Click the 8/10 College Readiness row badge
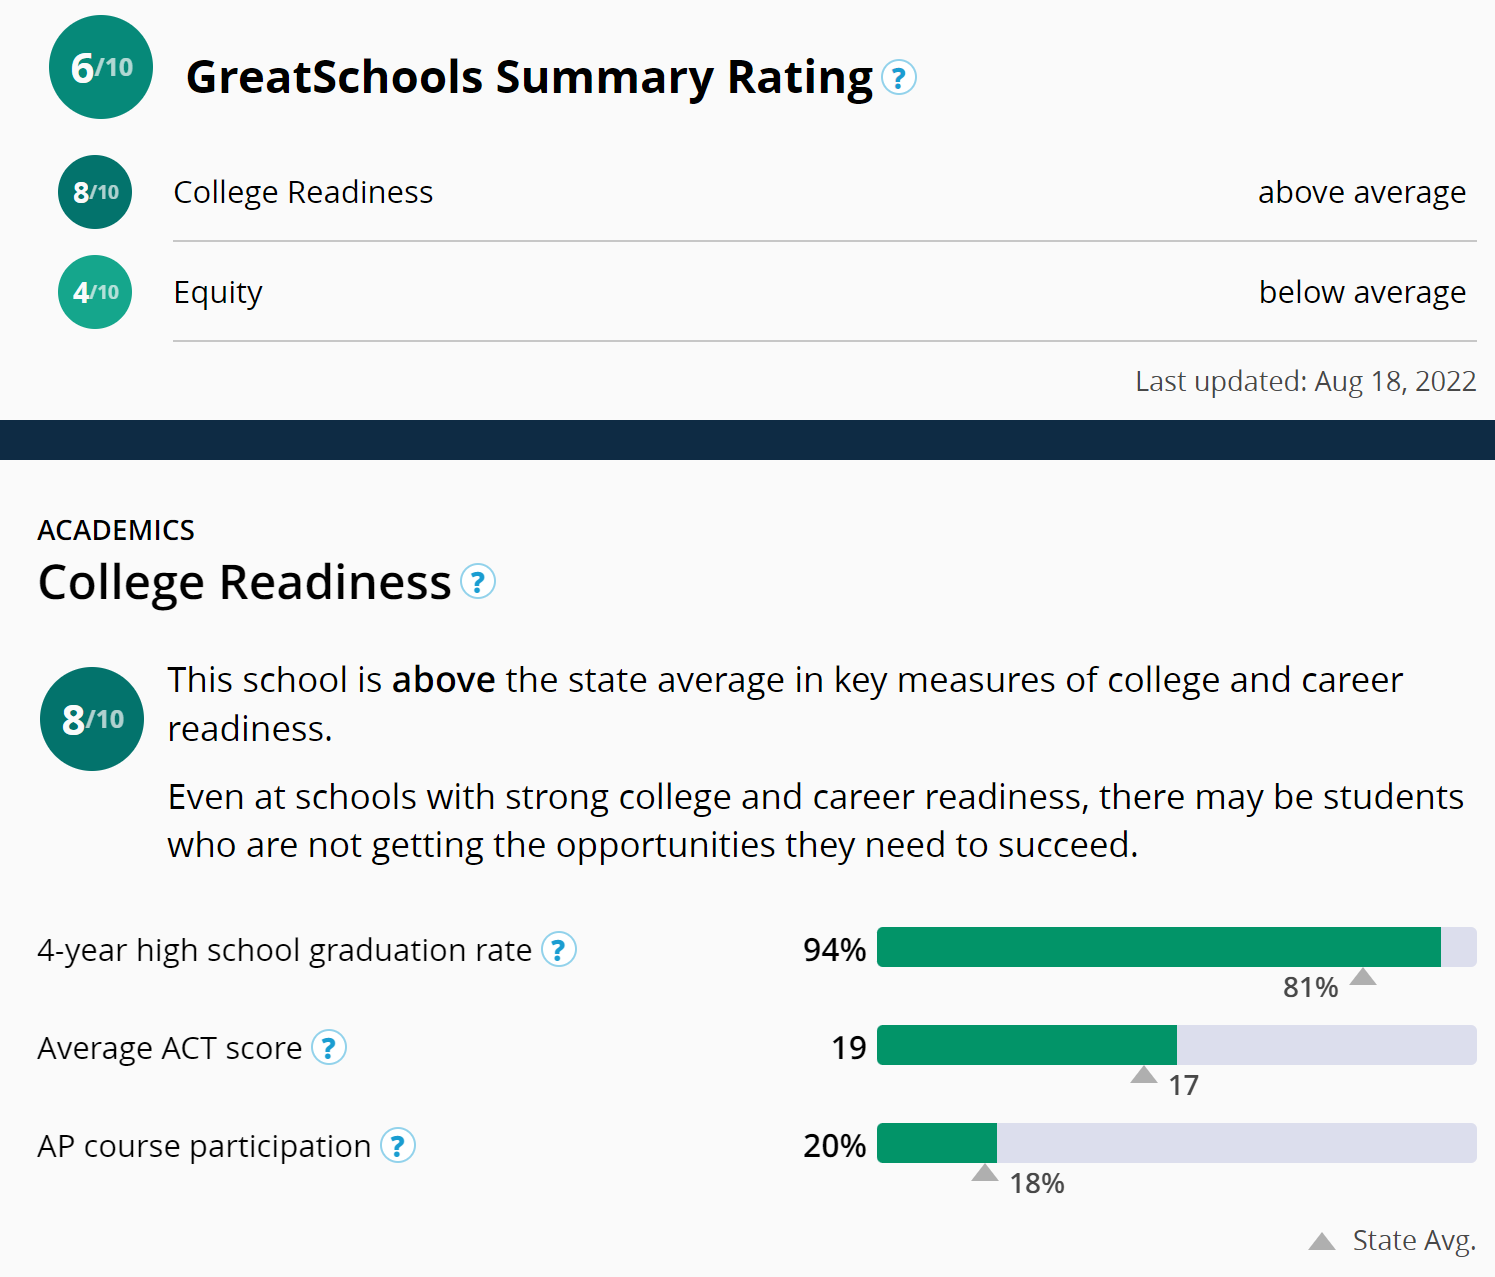This screenshot has width=1495, height=1277. 95,192
